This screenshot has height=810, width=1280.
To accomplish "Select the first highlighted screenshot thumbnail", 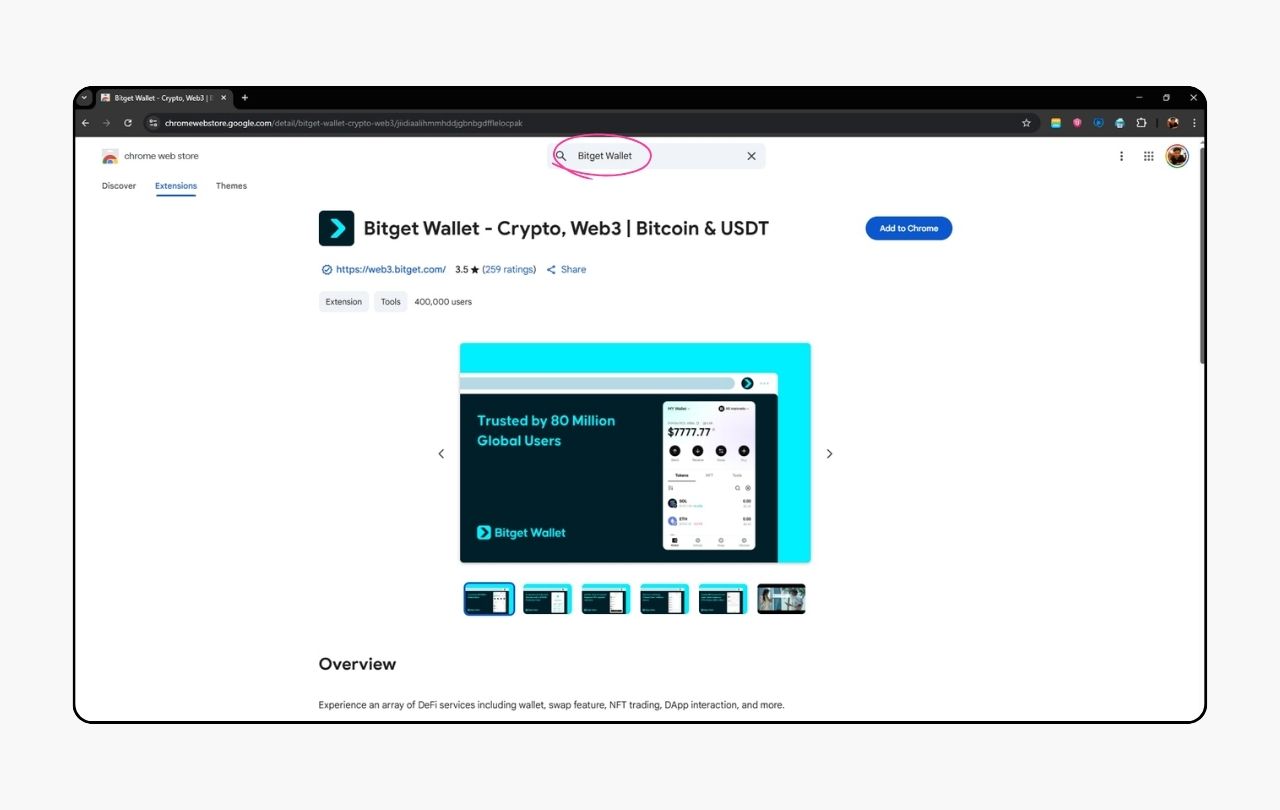I will tap(489, 599).
